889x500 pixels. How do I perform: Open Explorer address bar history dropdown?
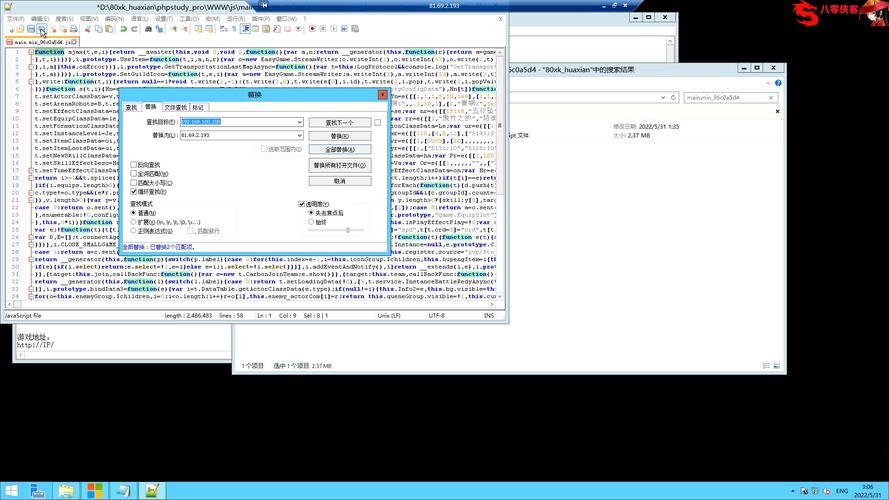pos(663,98)
